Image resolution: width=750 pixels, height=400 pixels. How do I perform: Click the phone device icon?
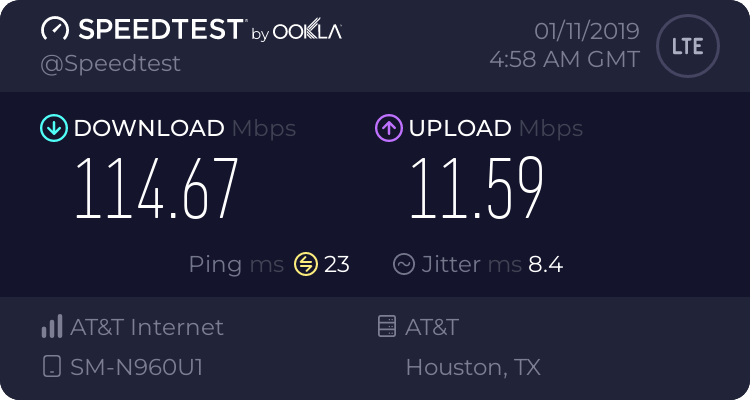pos(51,367)
